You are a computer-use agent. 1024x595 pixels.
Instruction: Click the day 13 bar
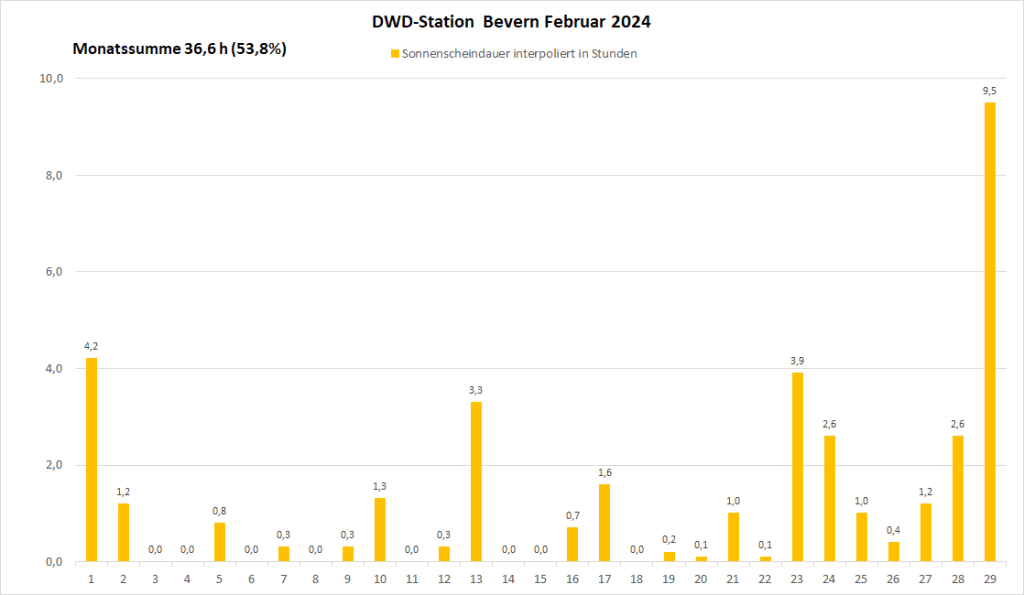pos(476,481)
